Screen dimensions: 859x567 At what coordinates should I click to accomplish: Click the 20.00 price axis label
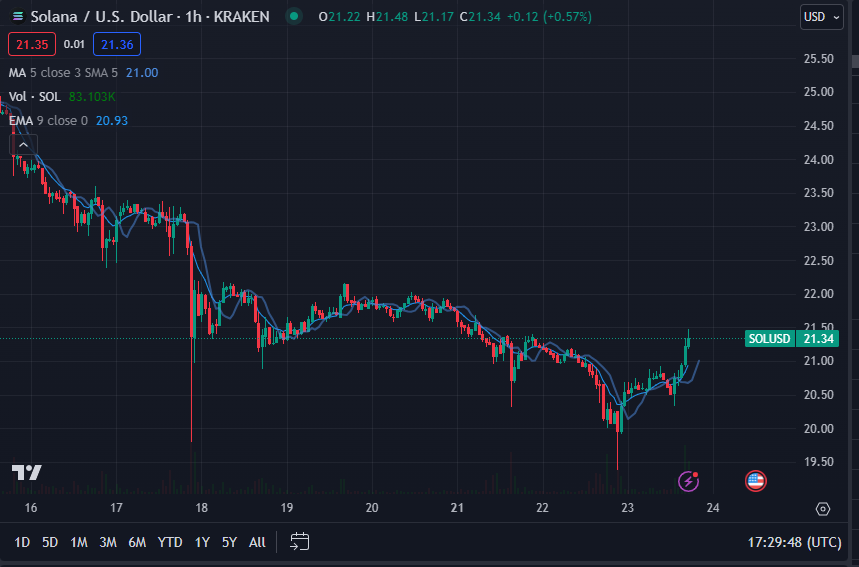coord(818,428)
